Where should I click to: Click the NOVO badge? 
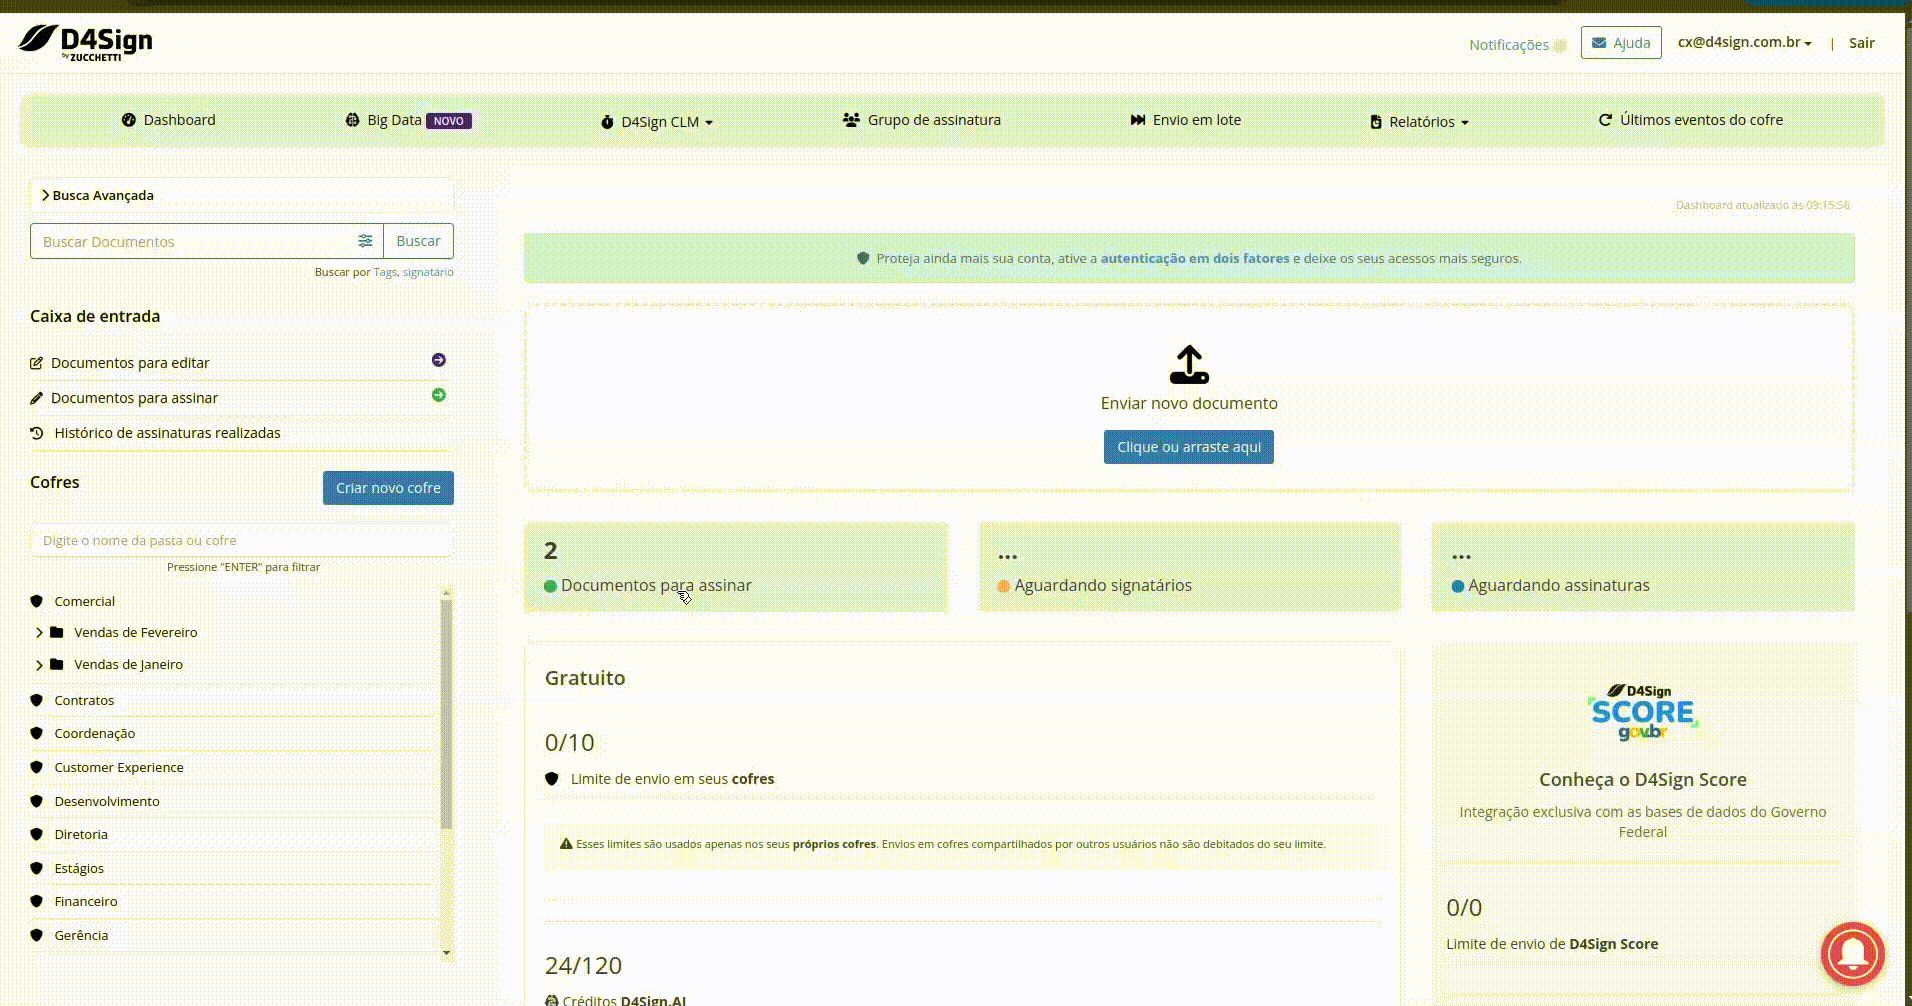click(449, 121)
